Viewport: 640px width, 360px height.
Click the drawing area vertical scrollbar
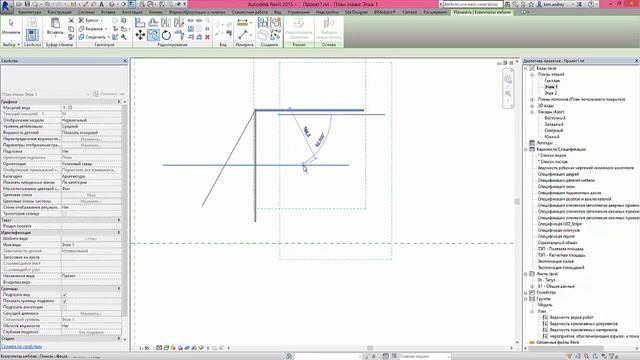point(517,202)
